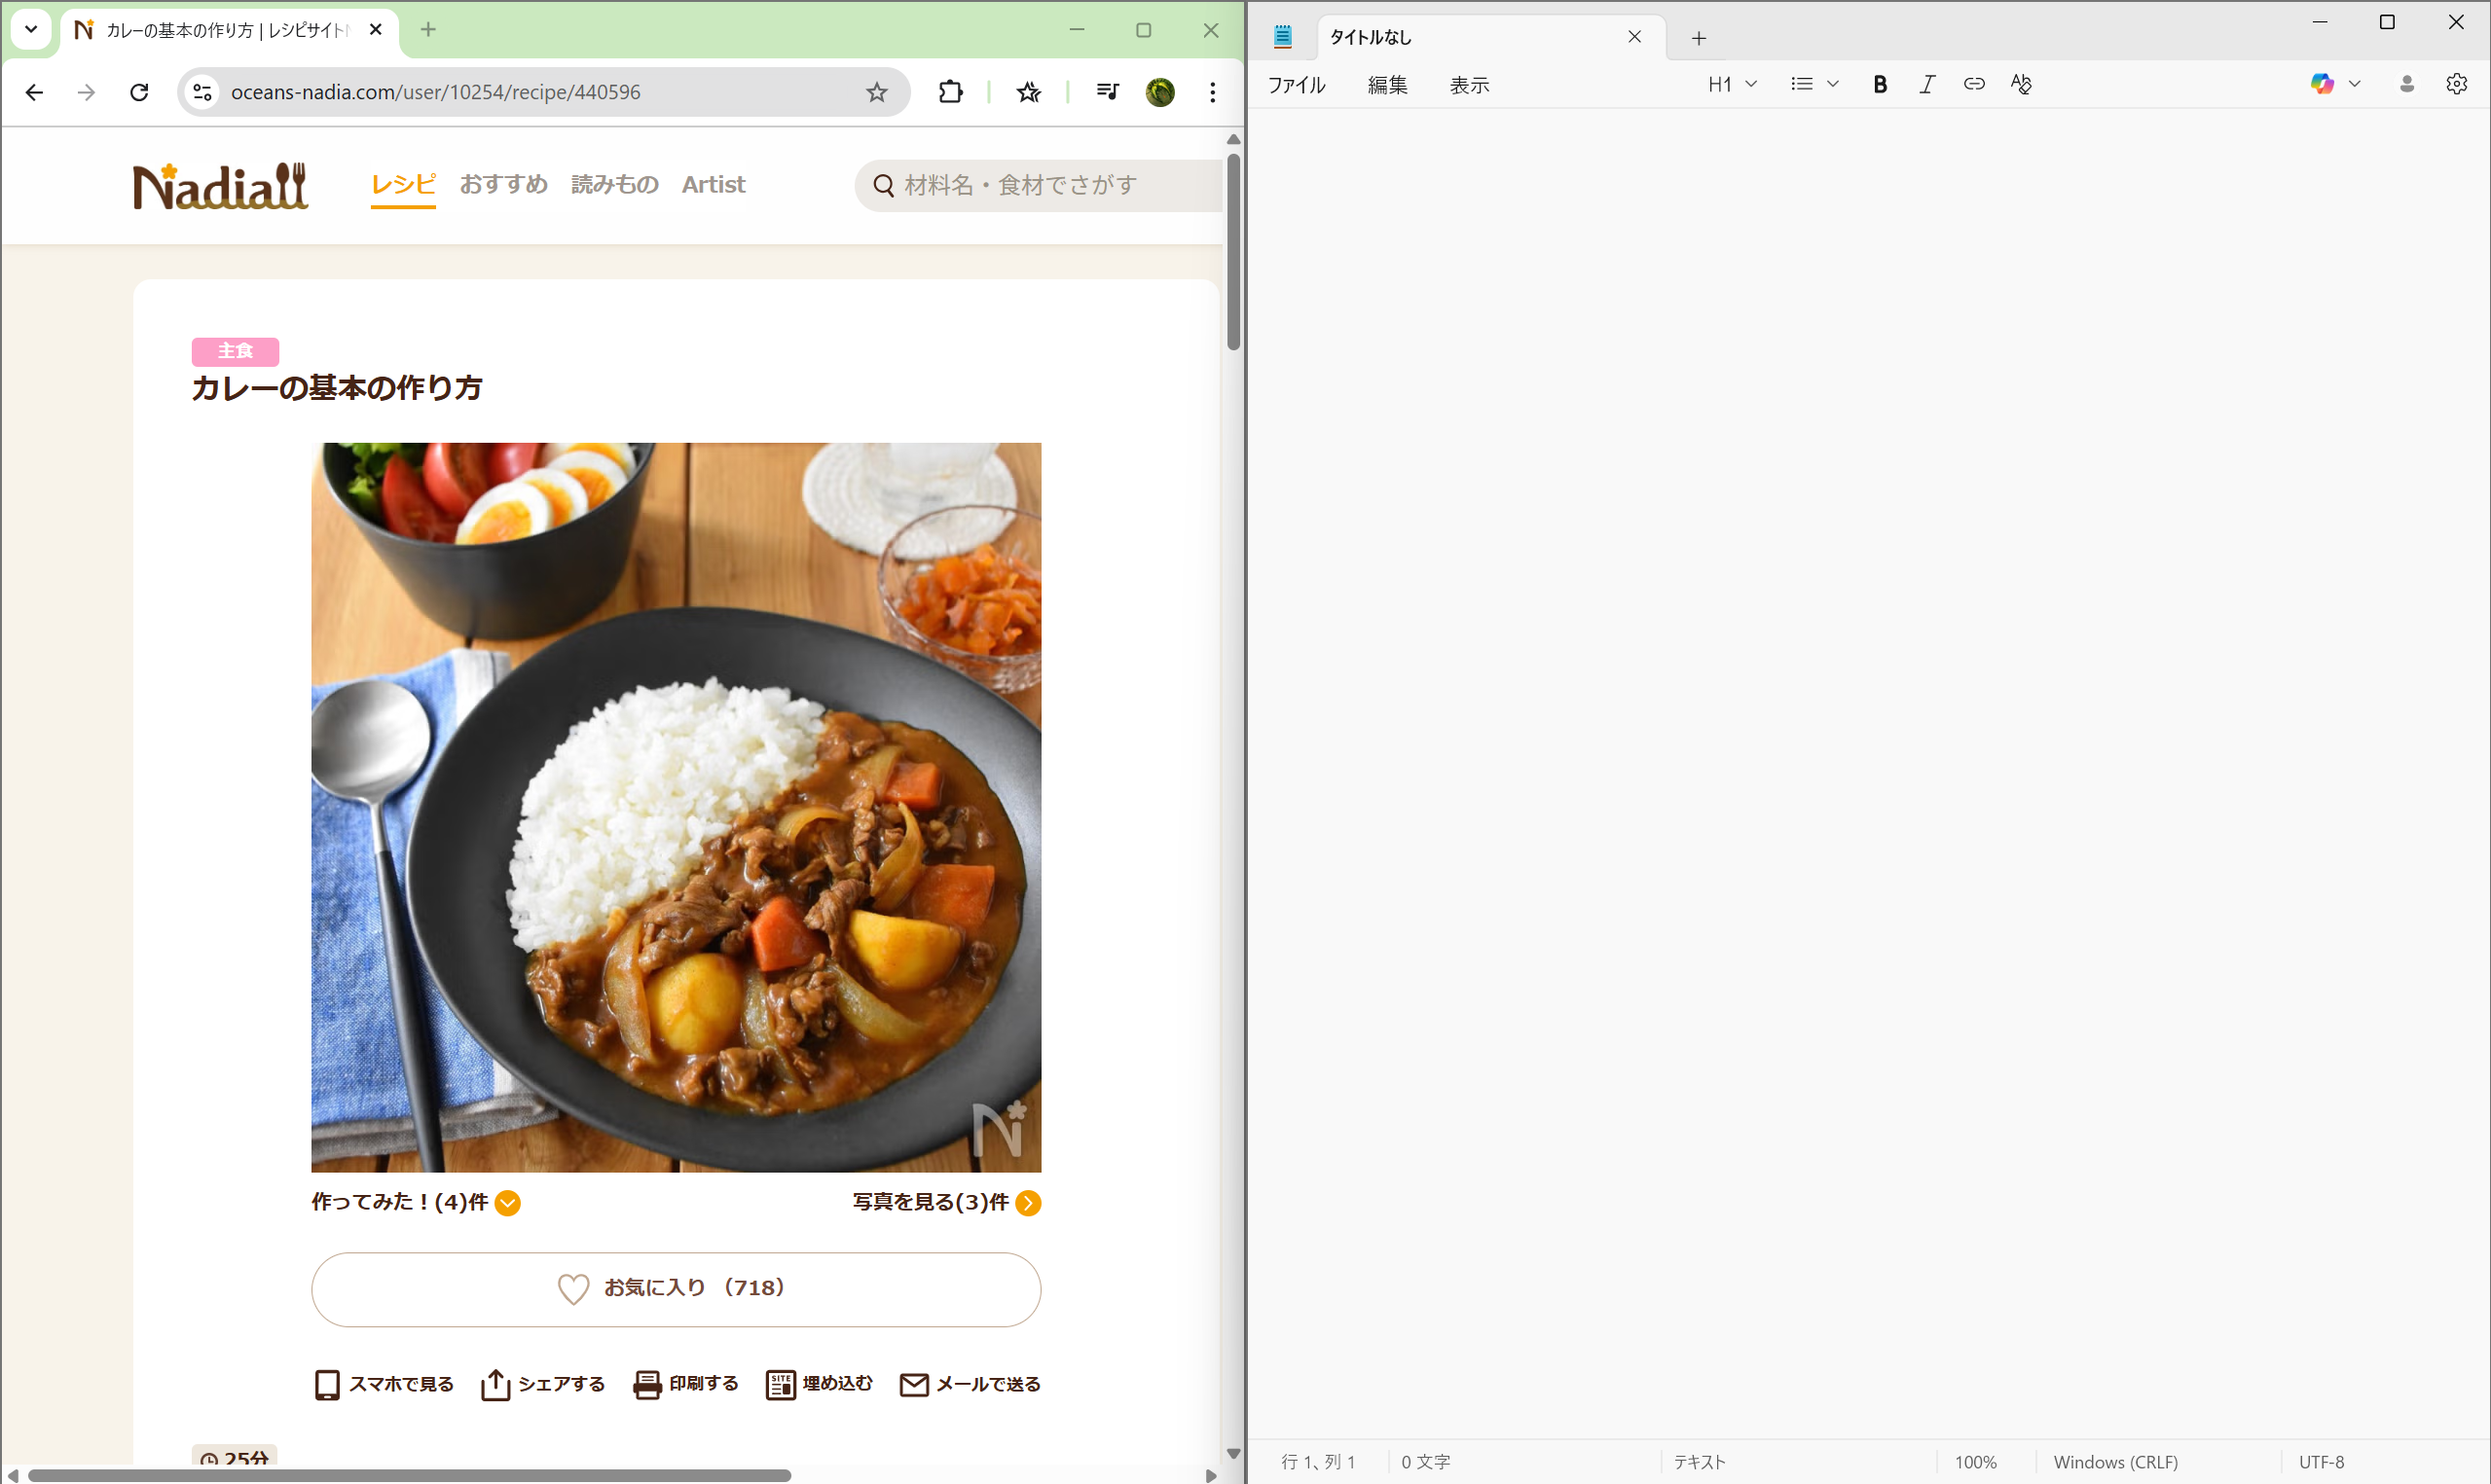Open the Chrome extensions puzzle icon
This screenshot has height=1484, width=2491.
click(950, 93)
